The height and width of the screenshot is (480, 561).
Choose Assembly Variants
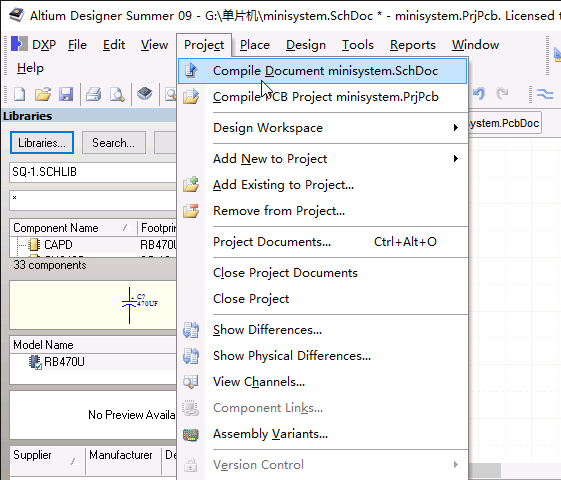(322, 434)
